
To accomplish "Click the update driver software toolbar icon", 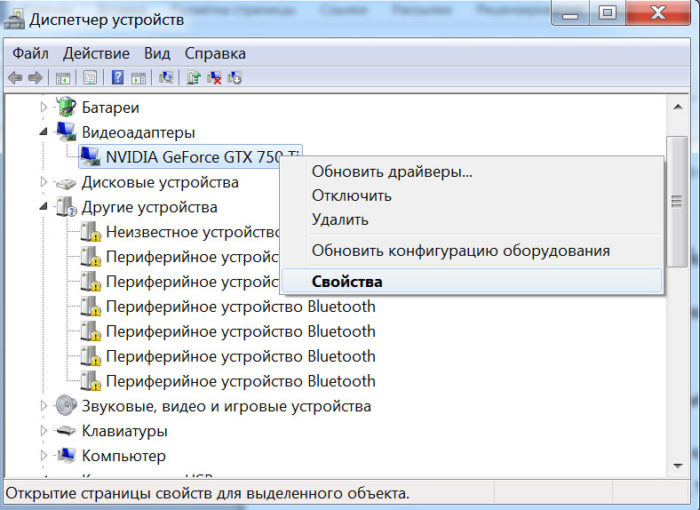I will click(193, 78).
